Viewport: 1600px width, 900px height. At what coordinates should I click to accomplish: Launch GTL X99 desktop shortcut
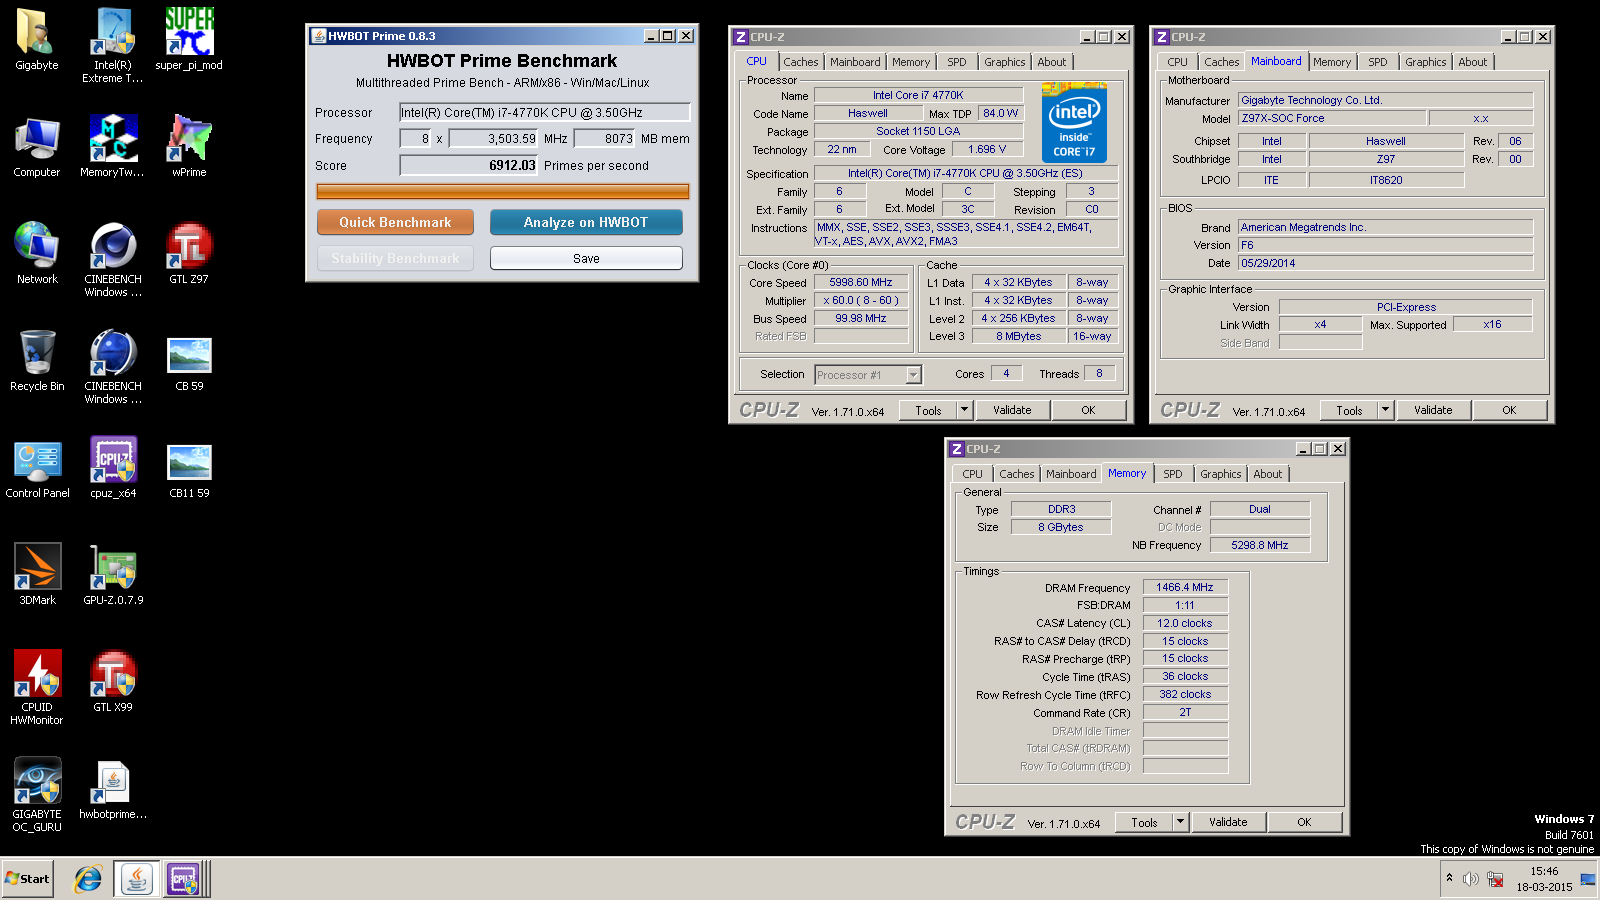click(x=113, y=682)
